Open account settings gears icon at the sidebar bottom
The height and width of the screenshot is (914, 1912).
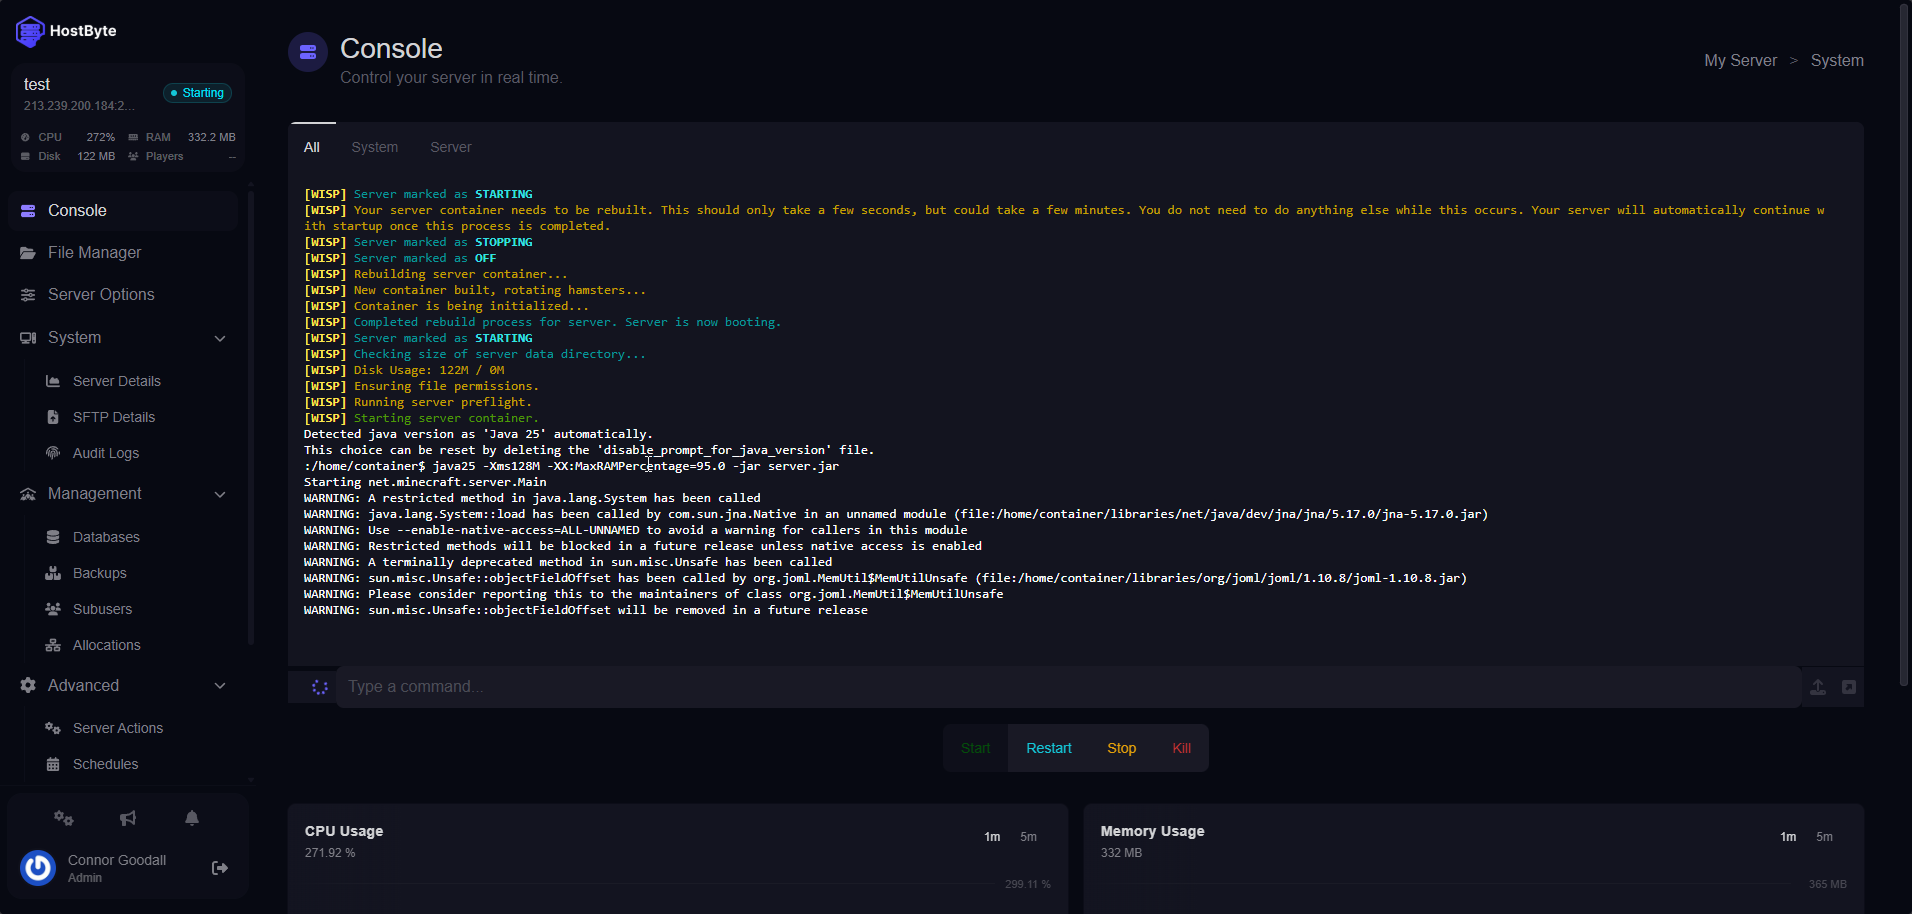point(64,818)
